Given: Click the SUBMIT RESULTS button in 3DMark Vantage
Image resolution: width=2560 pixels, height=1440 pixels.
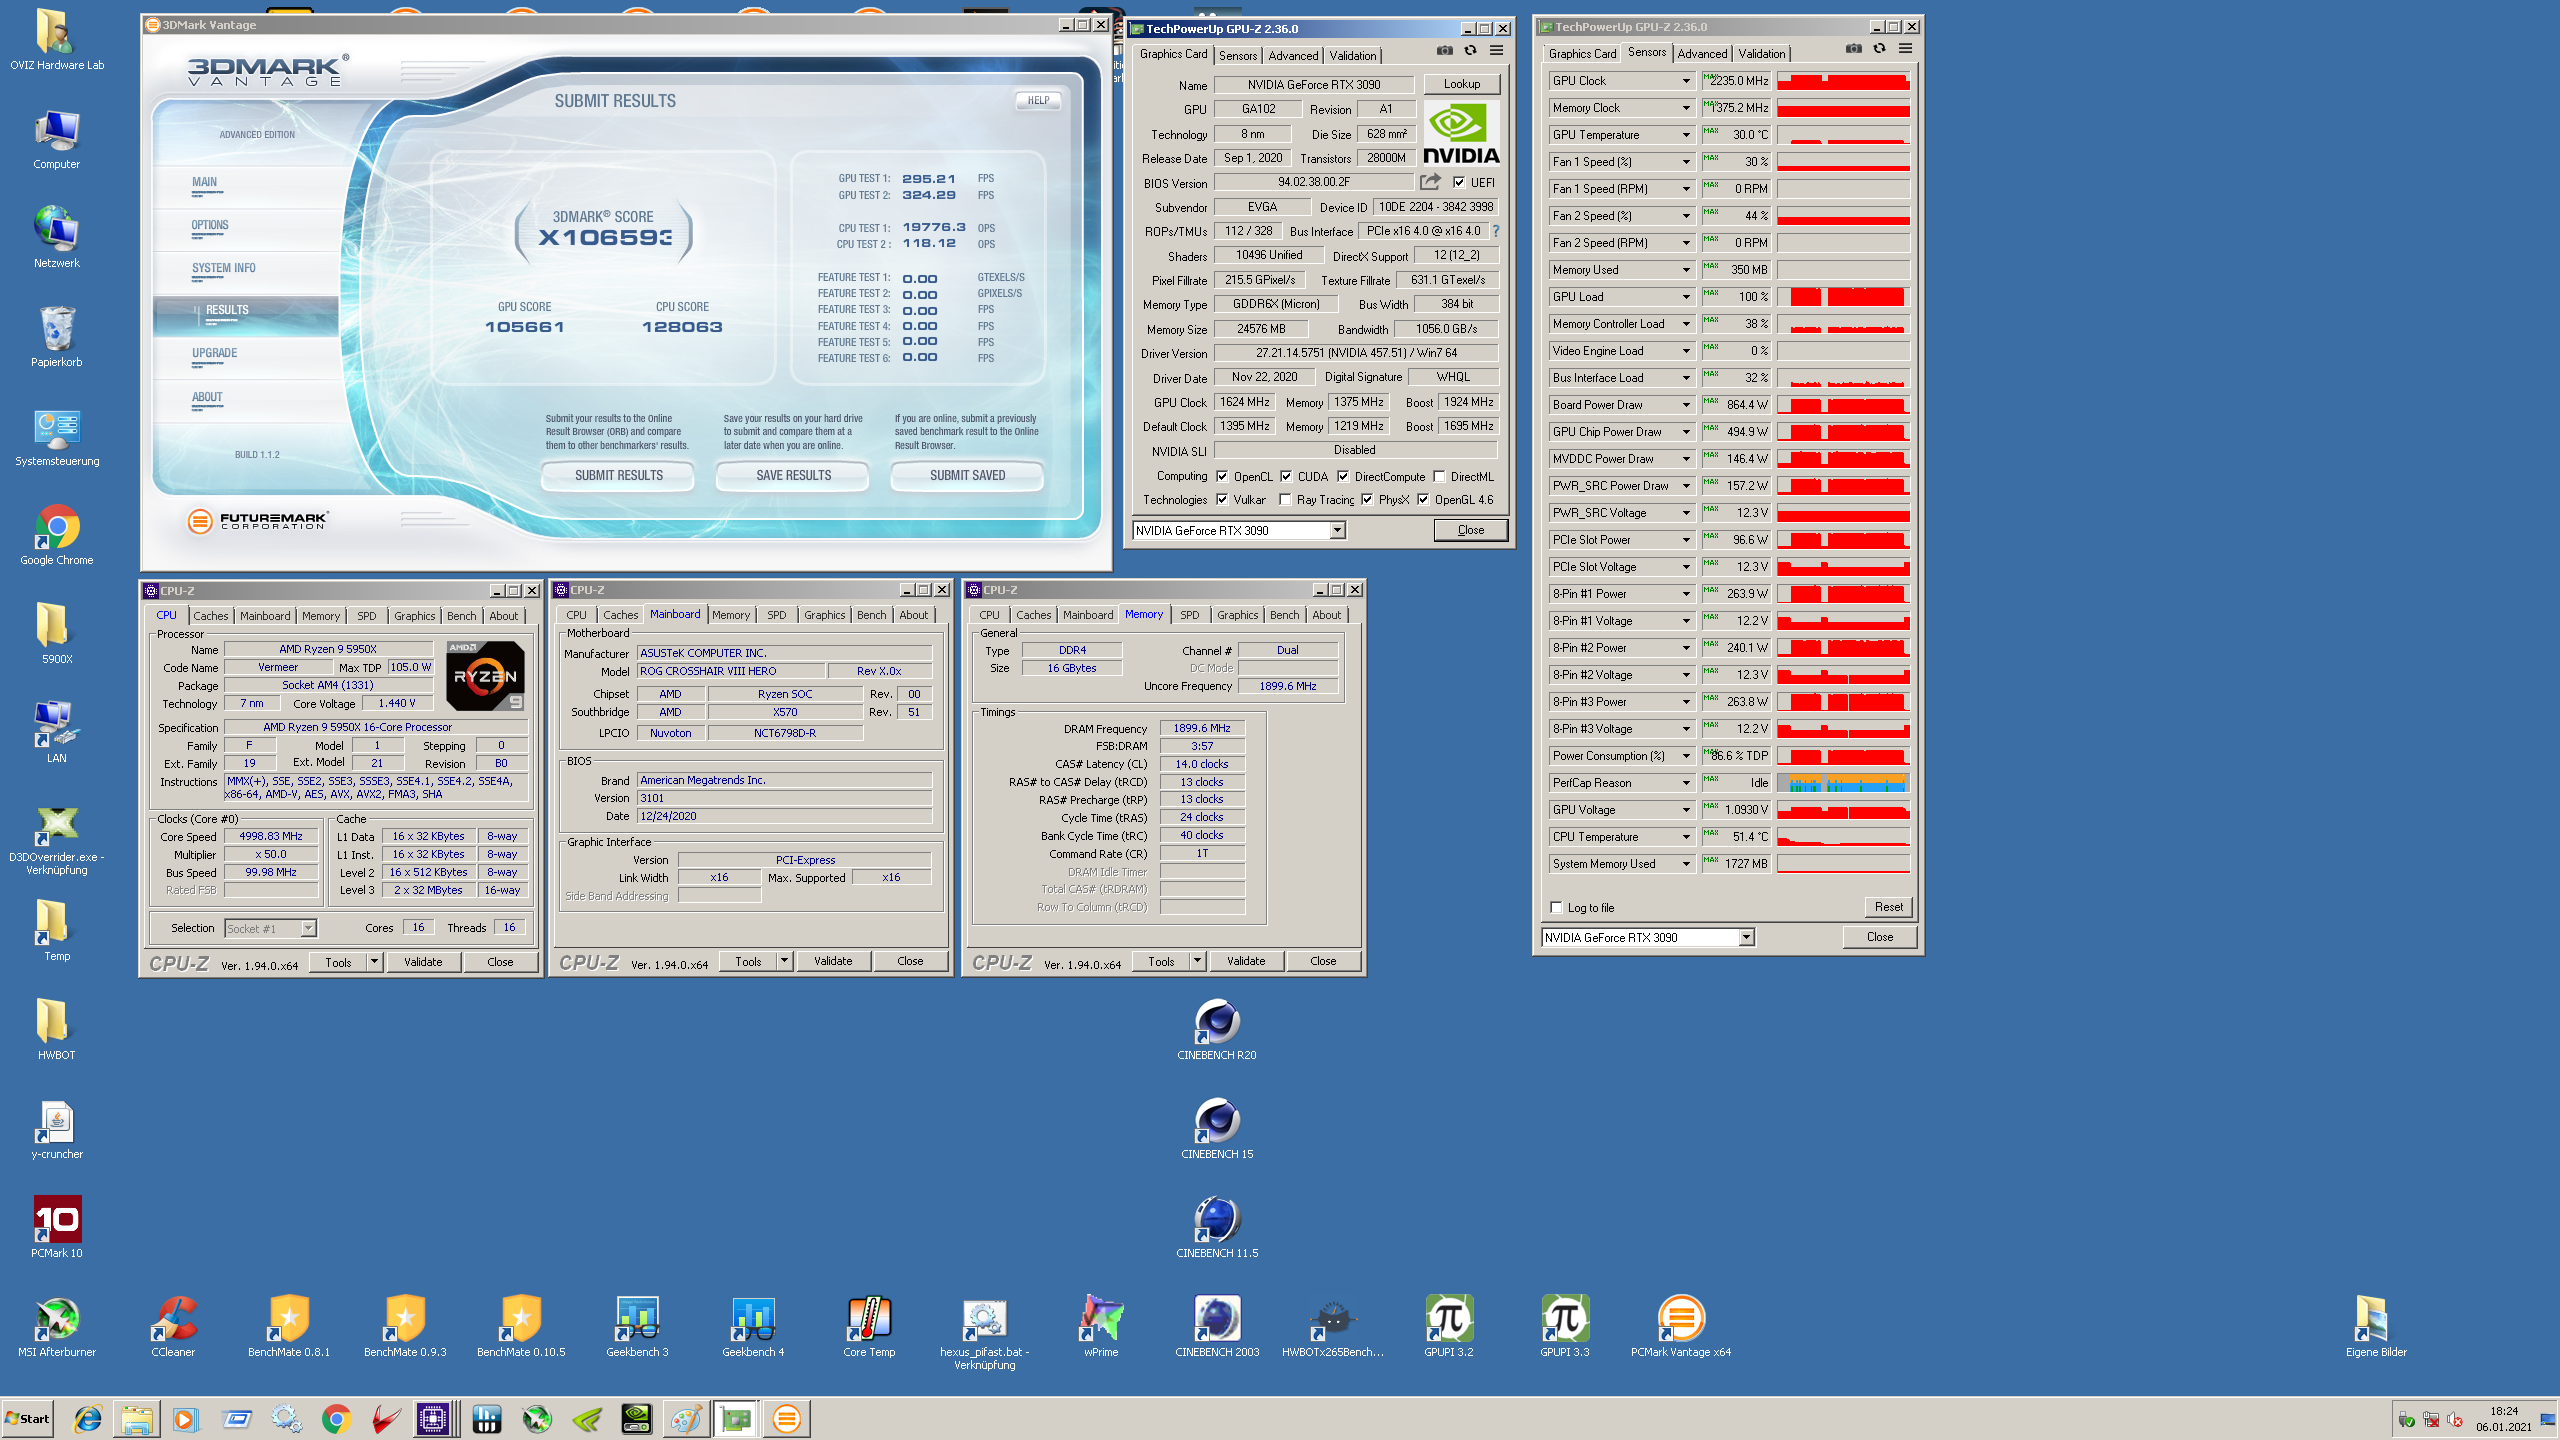Looking at the screenshot, I should click(618, 476).
